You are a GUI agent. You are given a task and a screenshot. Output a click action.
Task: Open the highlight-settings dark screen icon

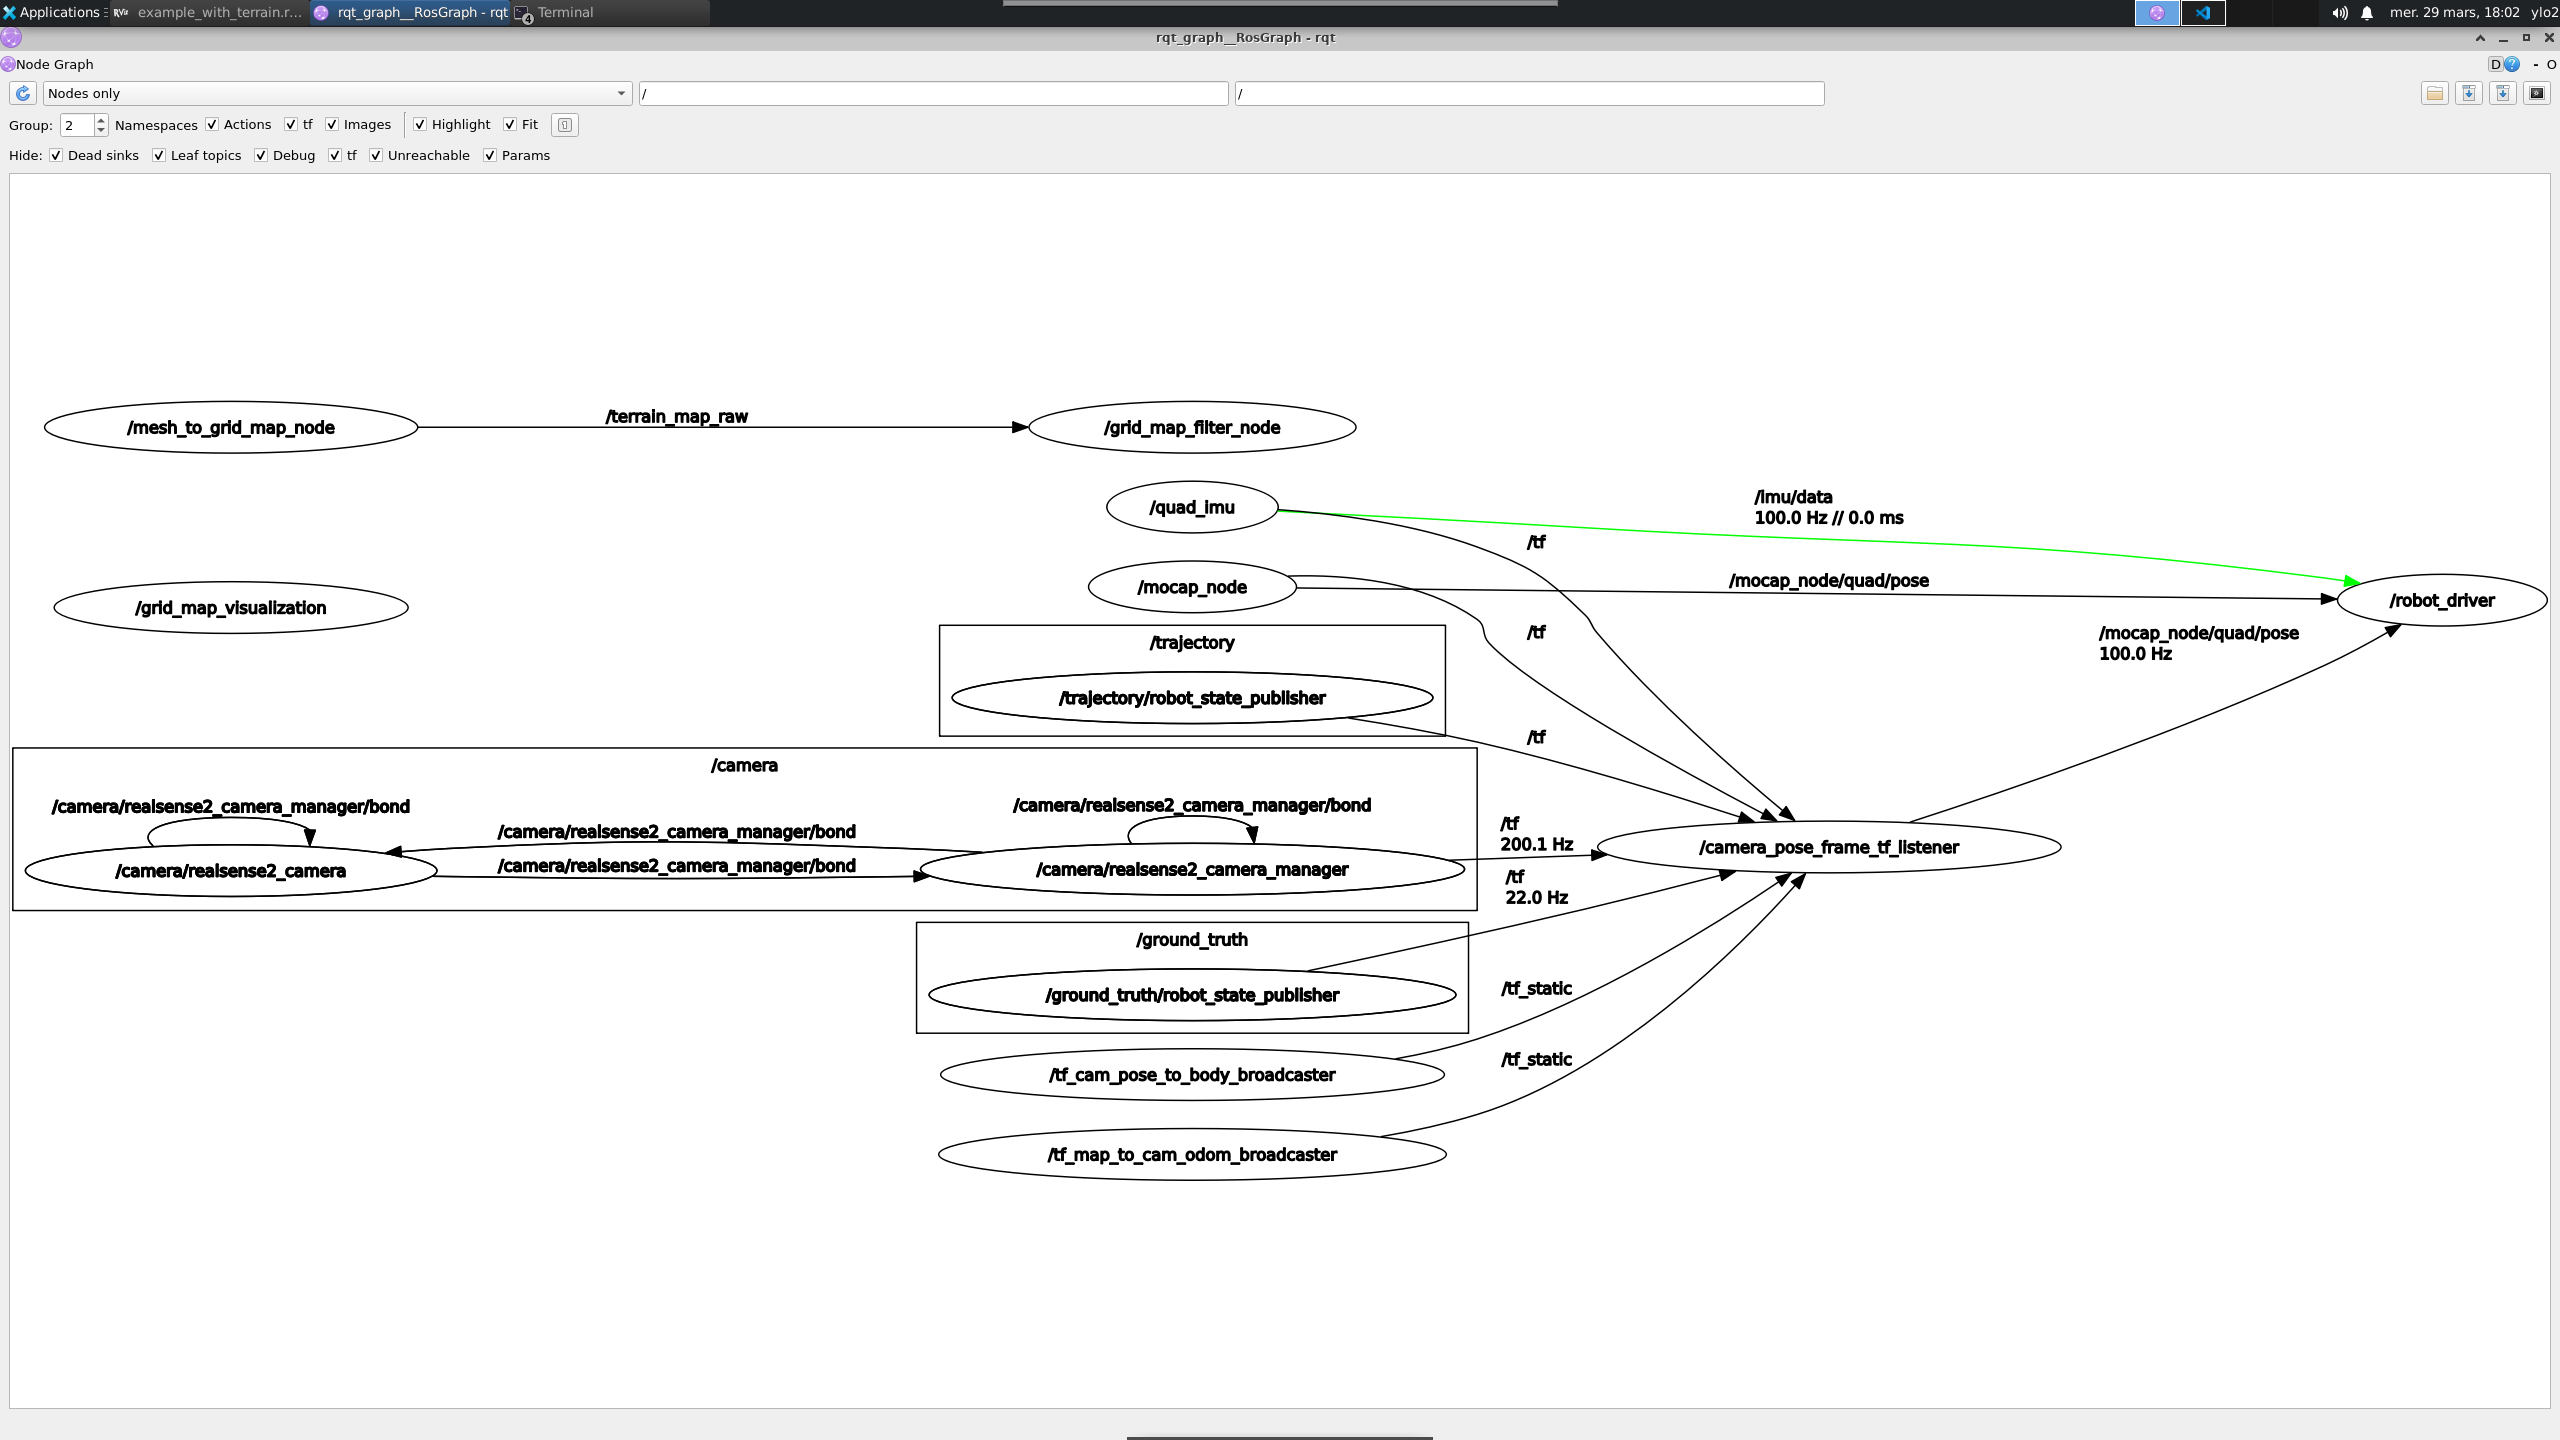pyautogui.click(x=2538, y=93)
